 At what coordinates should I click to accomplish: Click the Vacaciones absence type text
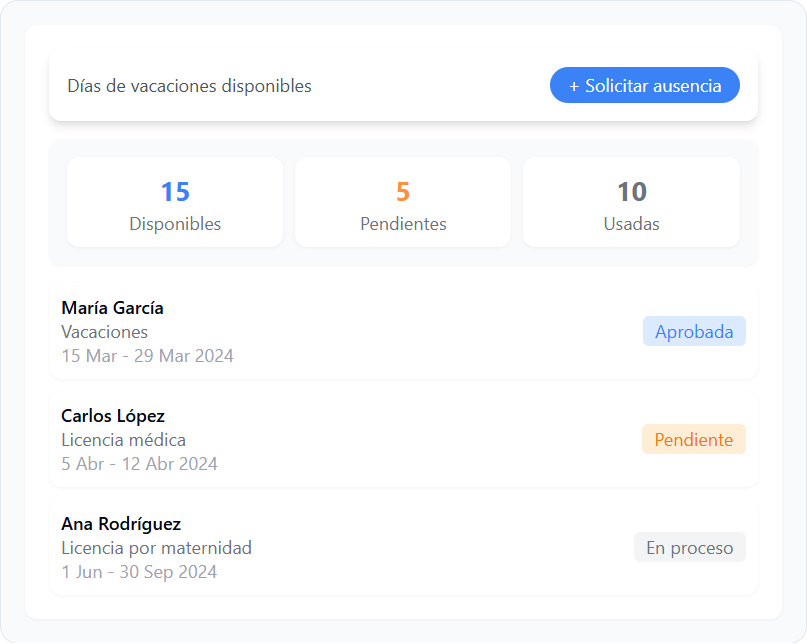[x=104, y=332]
